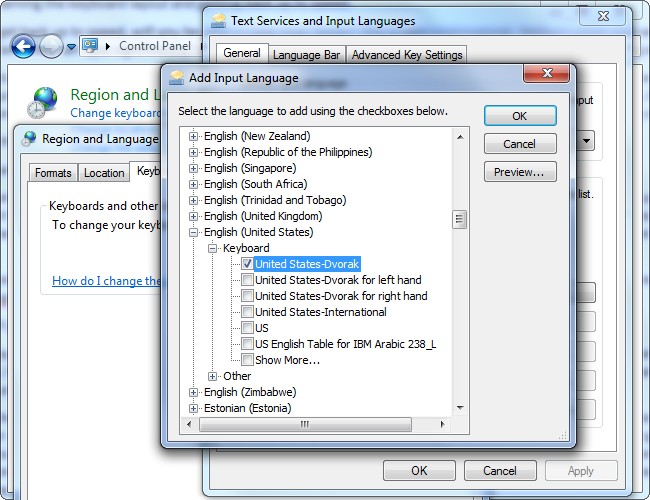Select 'English (United States)' tree row text
Image resolution: width=650 pixels, height=500 pixels.
click(259, 232)
